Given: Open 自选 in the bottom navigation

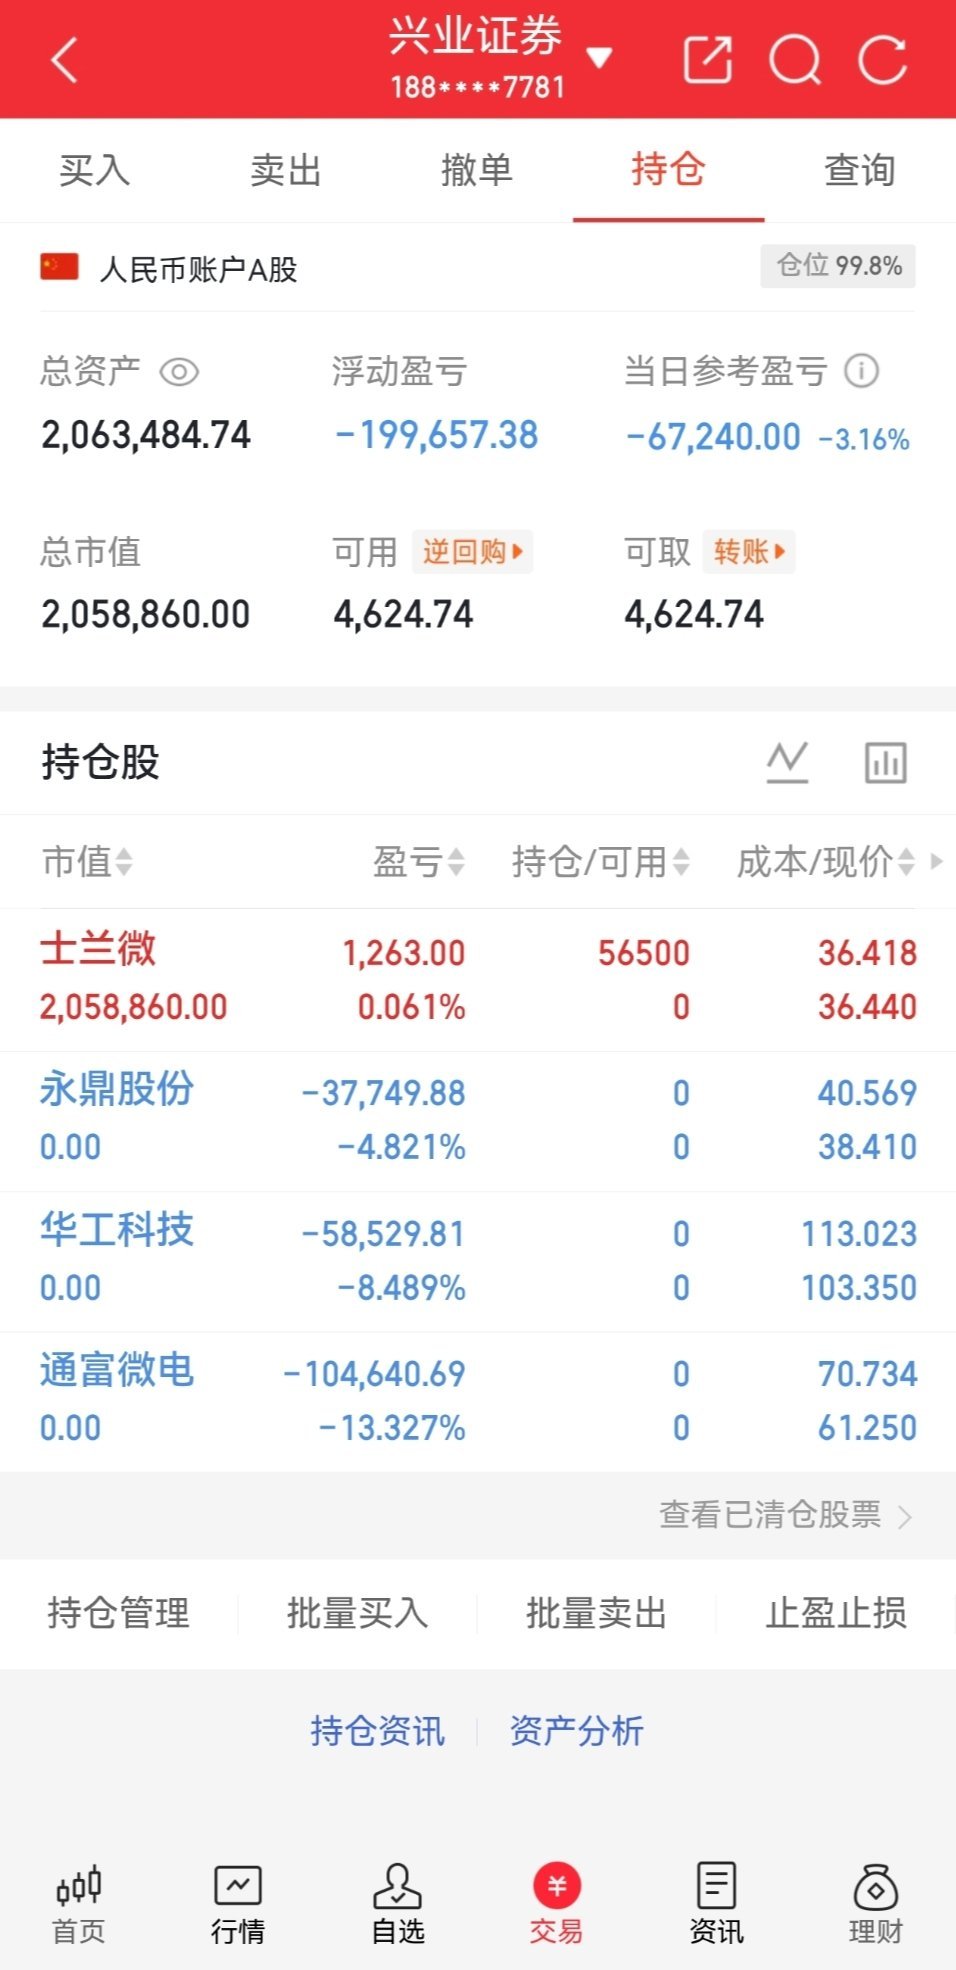Looking at the screenshot, I should [x=398, y=1904].
